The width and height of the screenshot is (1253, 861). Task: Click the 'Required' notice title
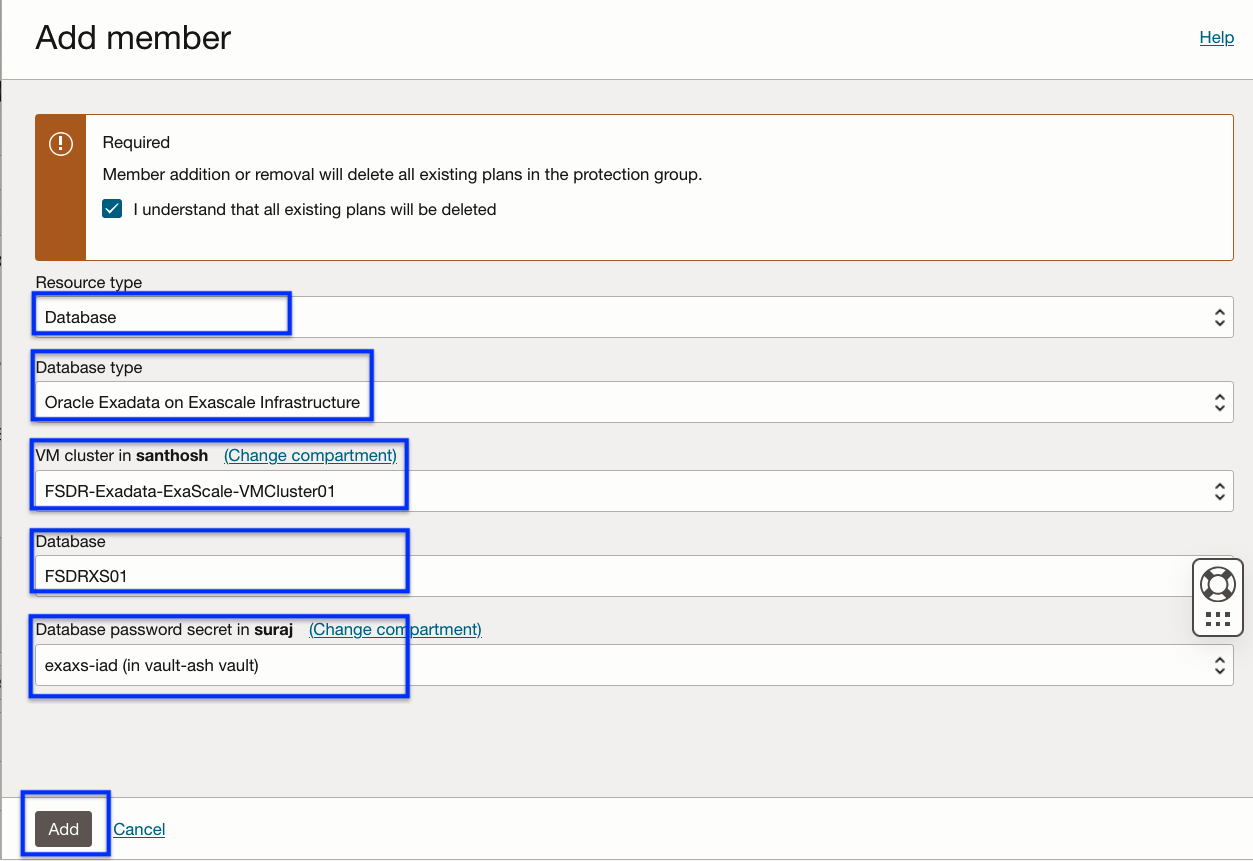pos(136,142)
